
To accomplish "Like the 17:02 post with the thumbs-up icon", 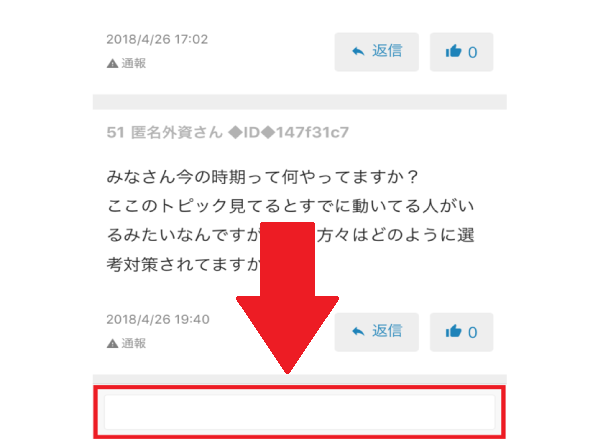I will [x=453, y=51].
